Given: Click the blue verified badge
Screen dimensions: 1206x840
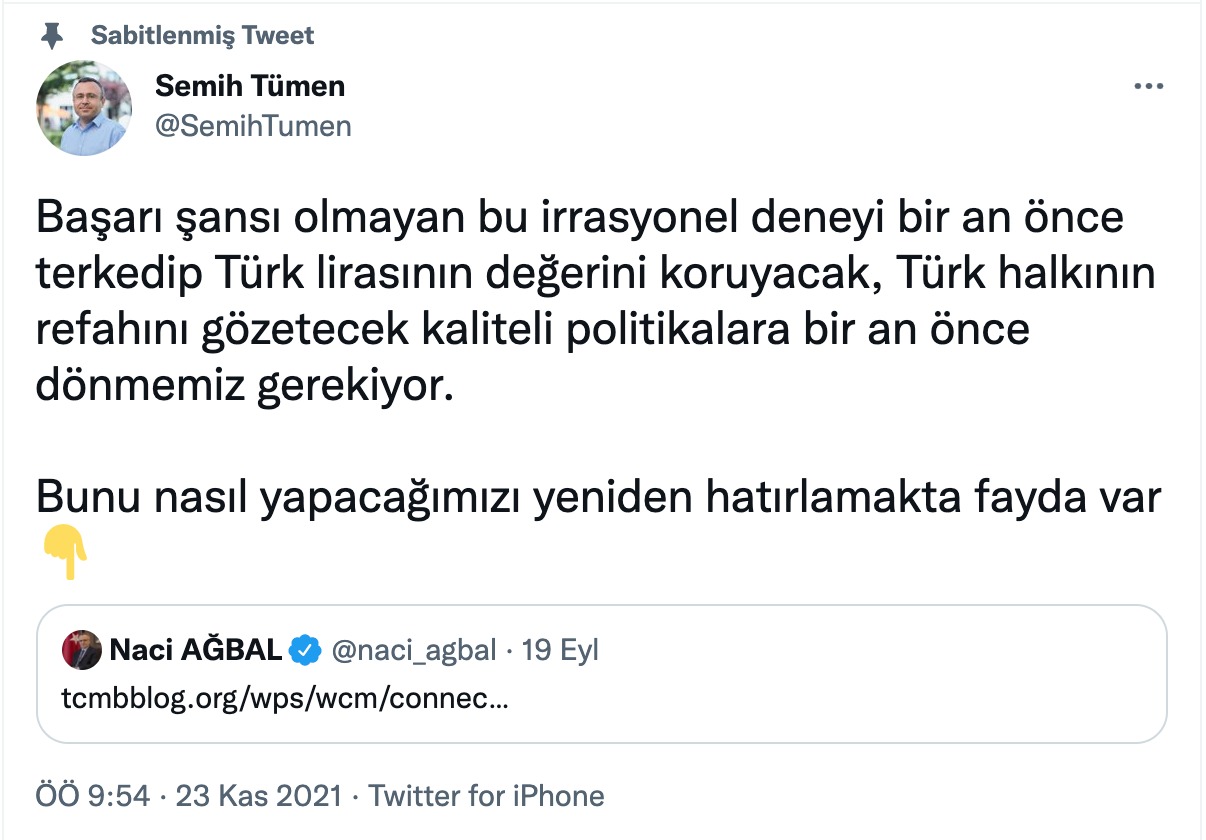Looking at the screenshot, I should [304, 651].
